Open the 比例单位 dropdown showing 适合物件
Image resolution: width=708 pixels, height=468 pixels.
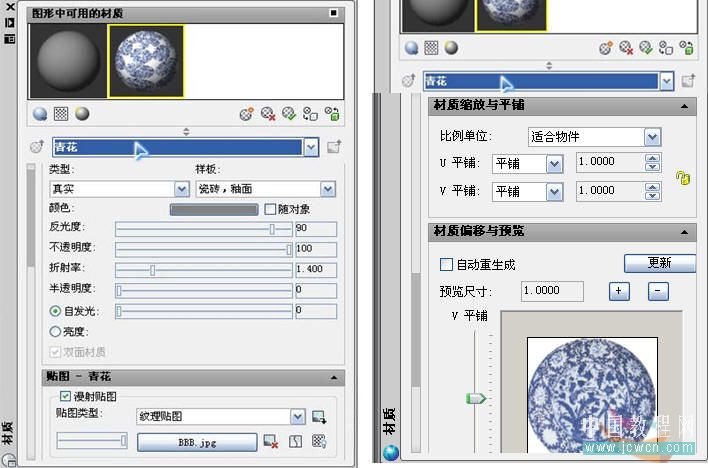652,137
